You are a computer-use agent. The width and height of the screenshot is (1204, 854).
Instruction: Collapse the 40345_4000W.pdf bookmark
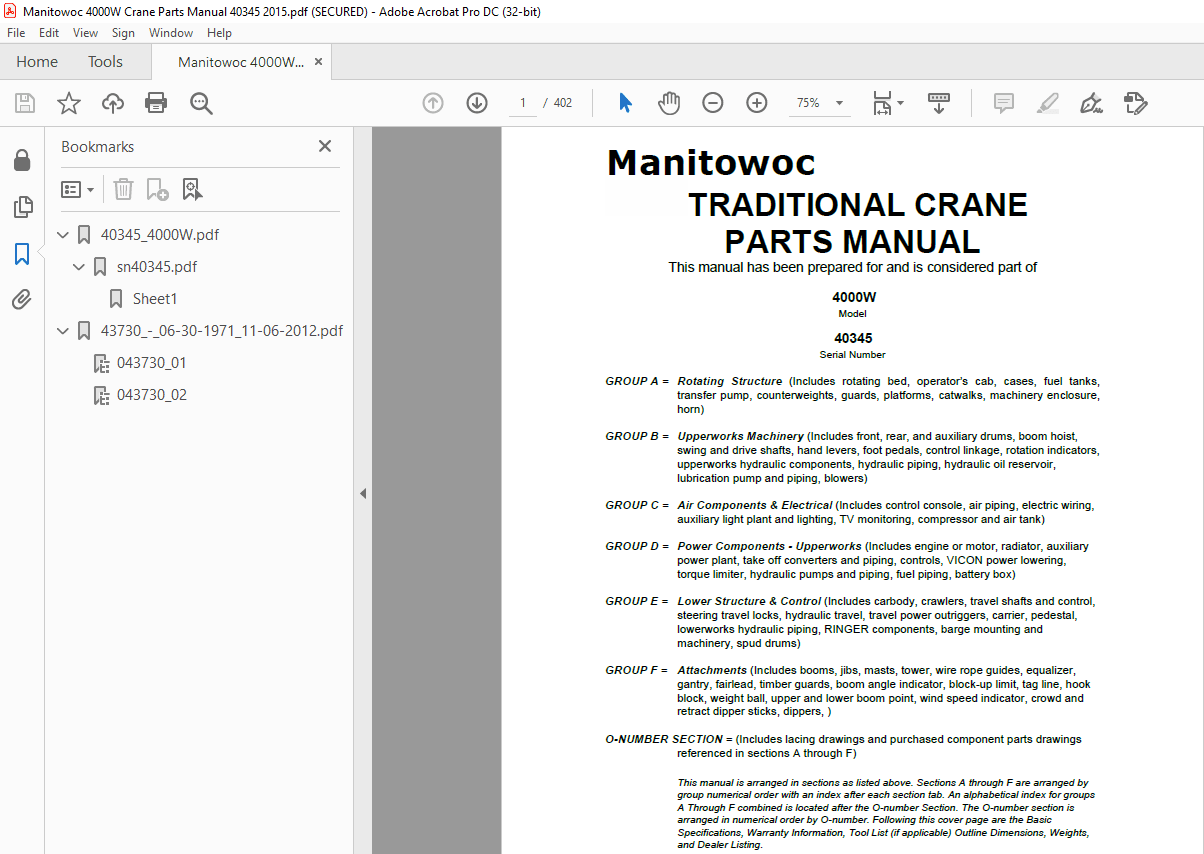tap(62, 234)
